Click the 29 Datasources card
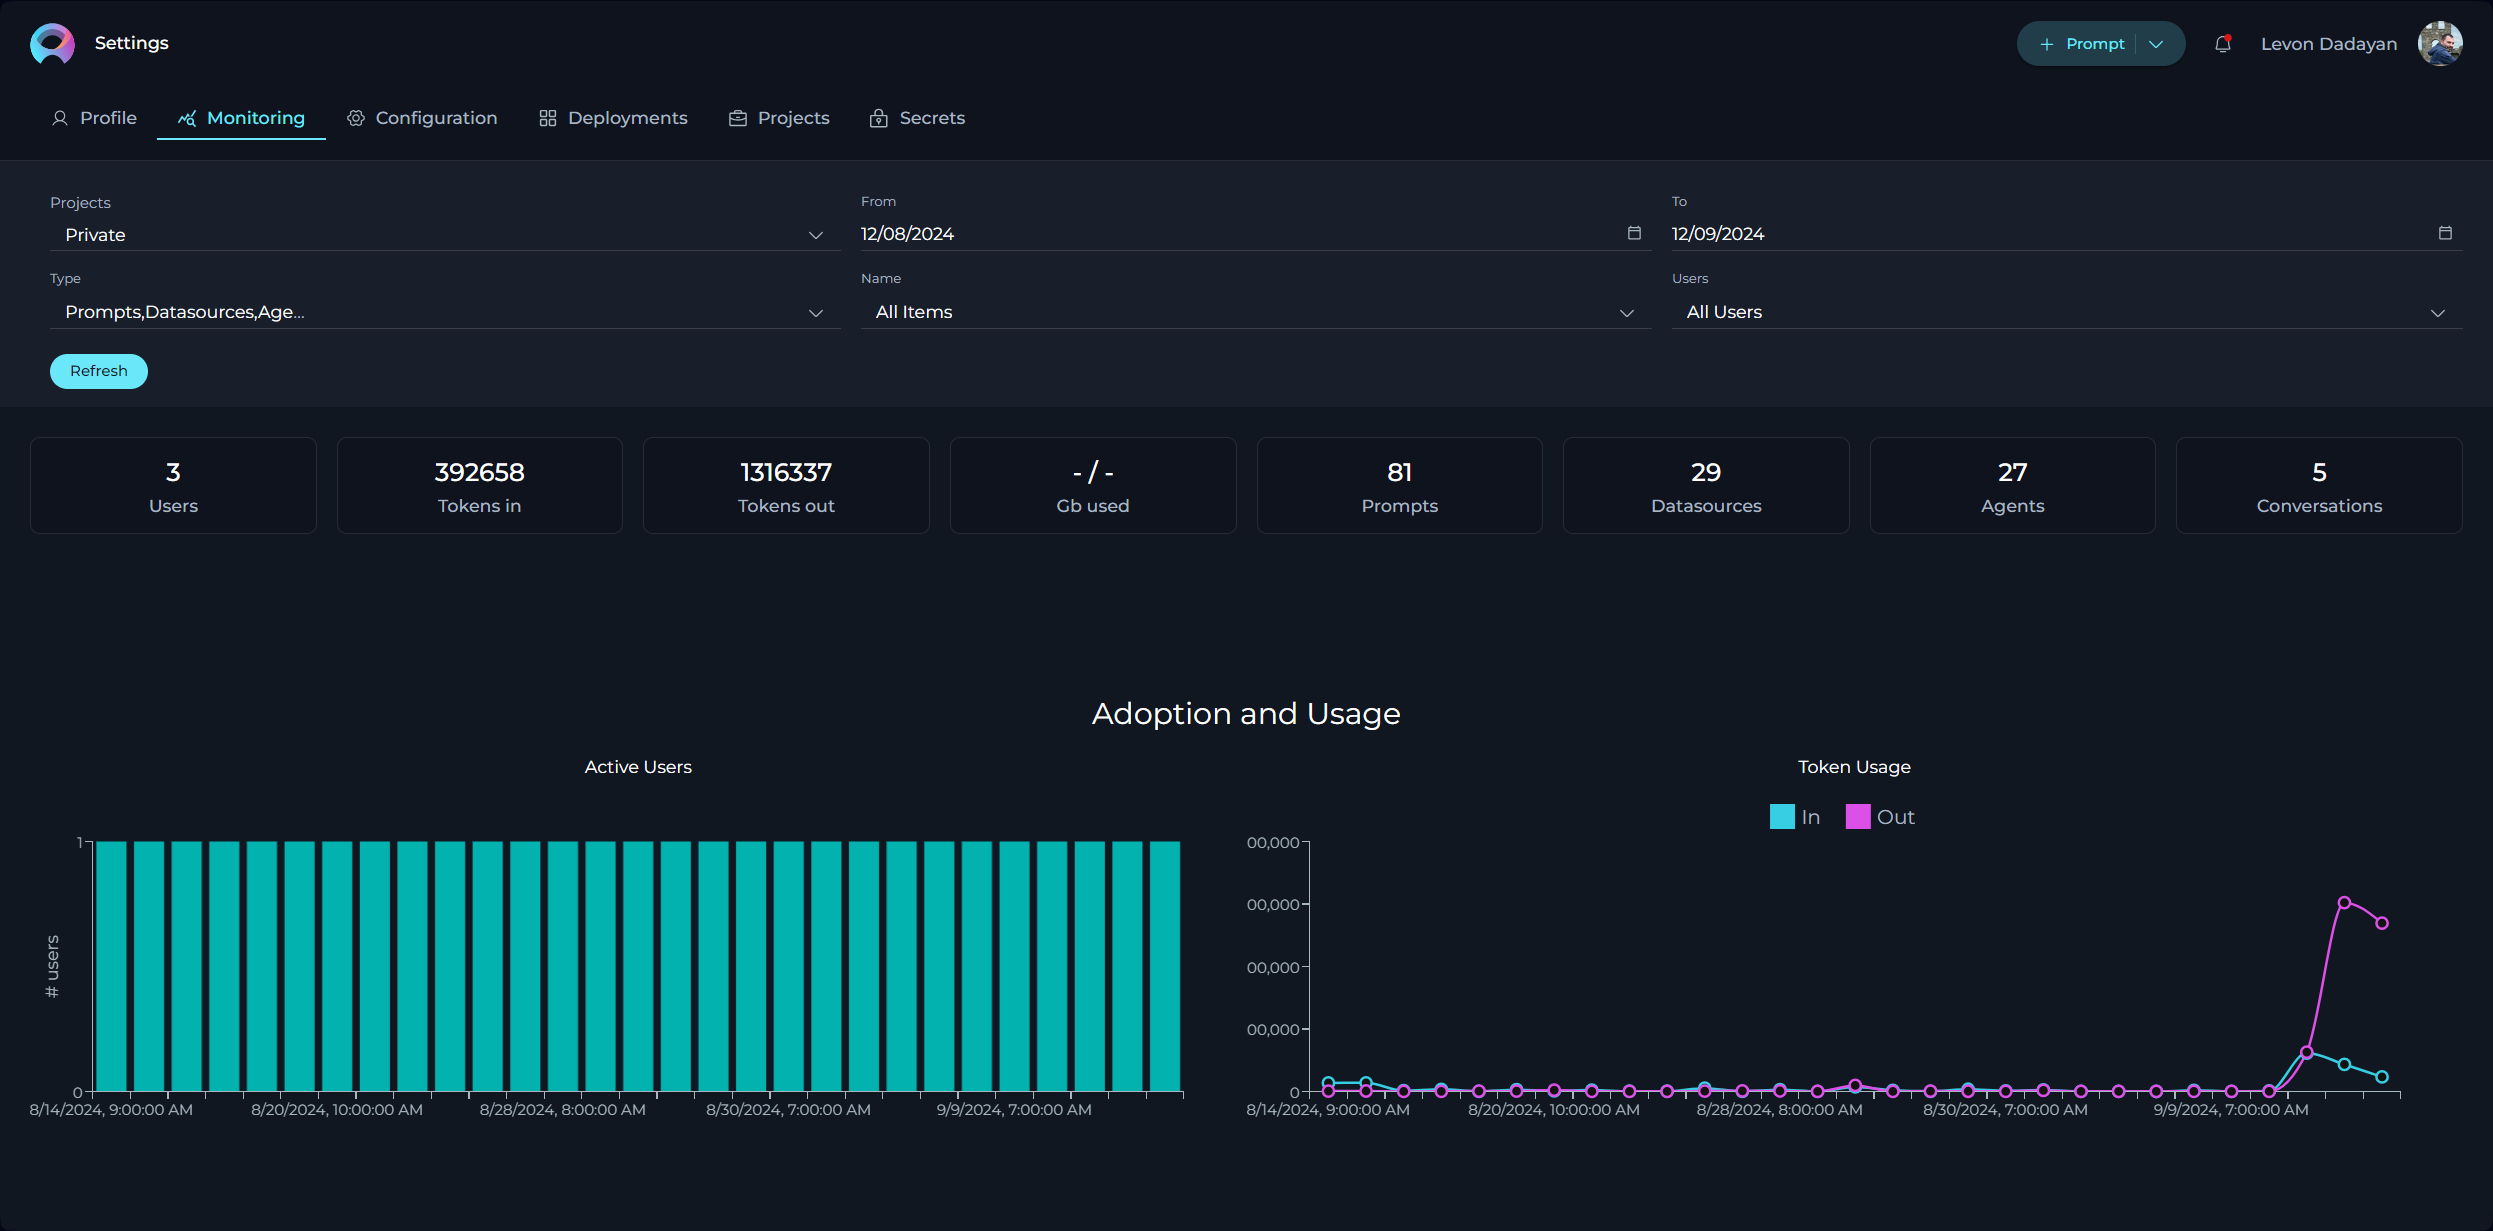 click(x=1706, y=486)
